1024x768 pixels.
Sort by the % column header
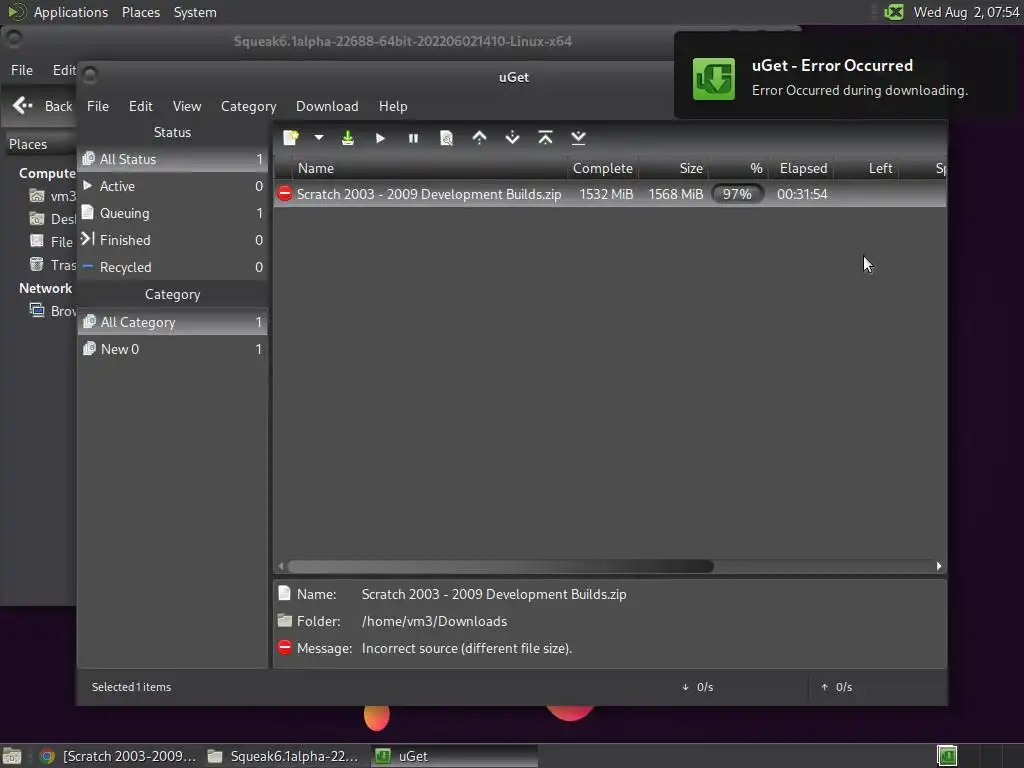(739, 168)
